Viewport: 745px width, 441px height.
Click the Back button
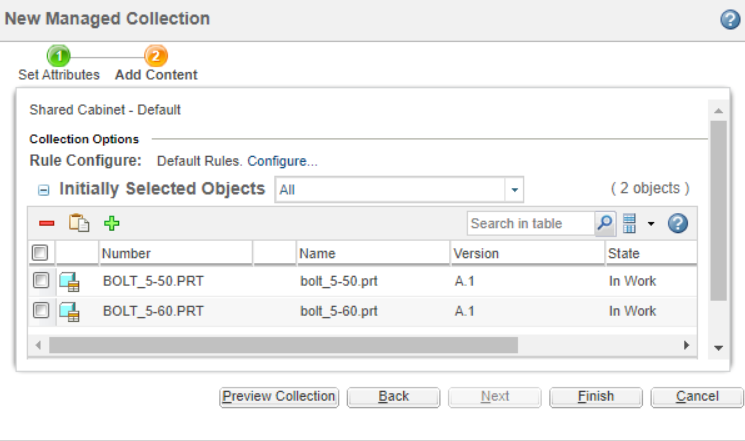(x=393, y=397)
